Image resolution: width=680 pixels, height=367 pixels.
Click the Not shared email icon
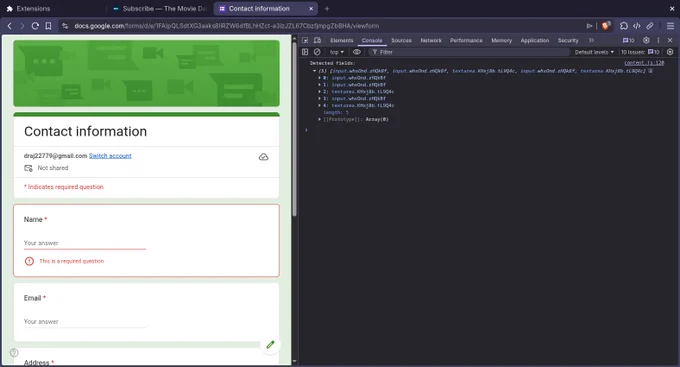[x=28, y=168]
